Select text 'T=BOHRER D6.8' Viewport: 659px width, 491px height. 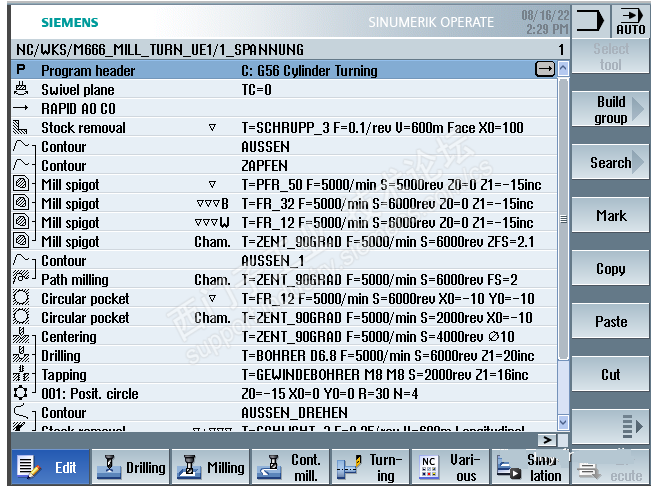point(289,356)
